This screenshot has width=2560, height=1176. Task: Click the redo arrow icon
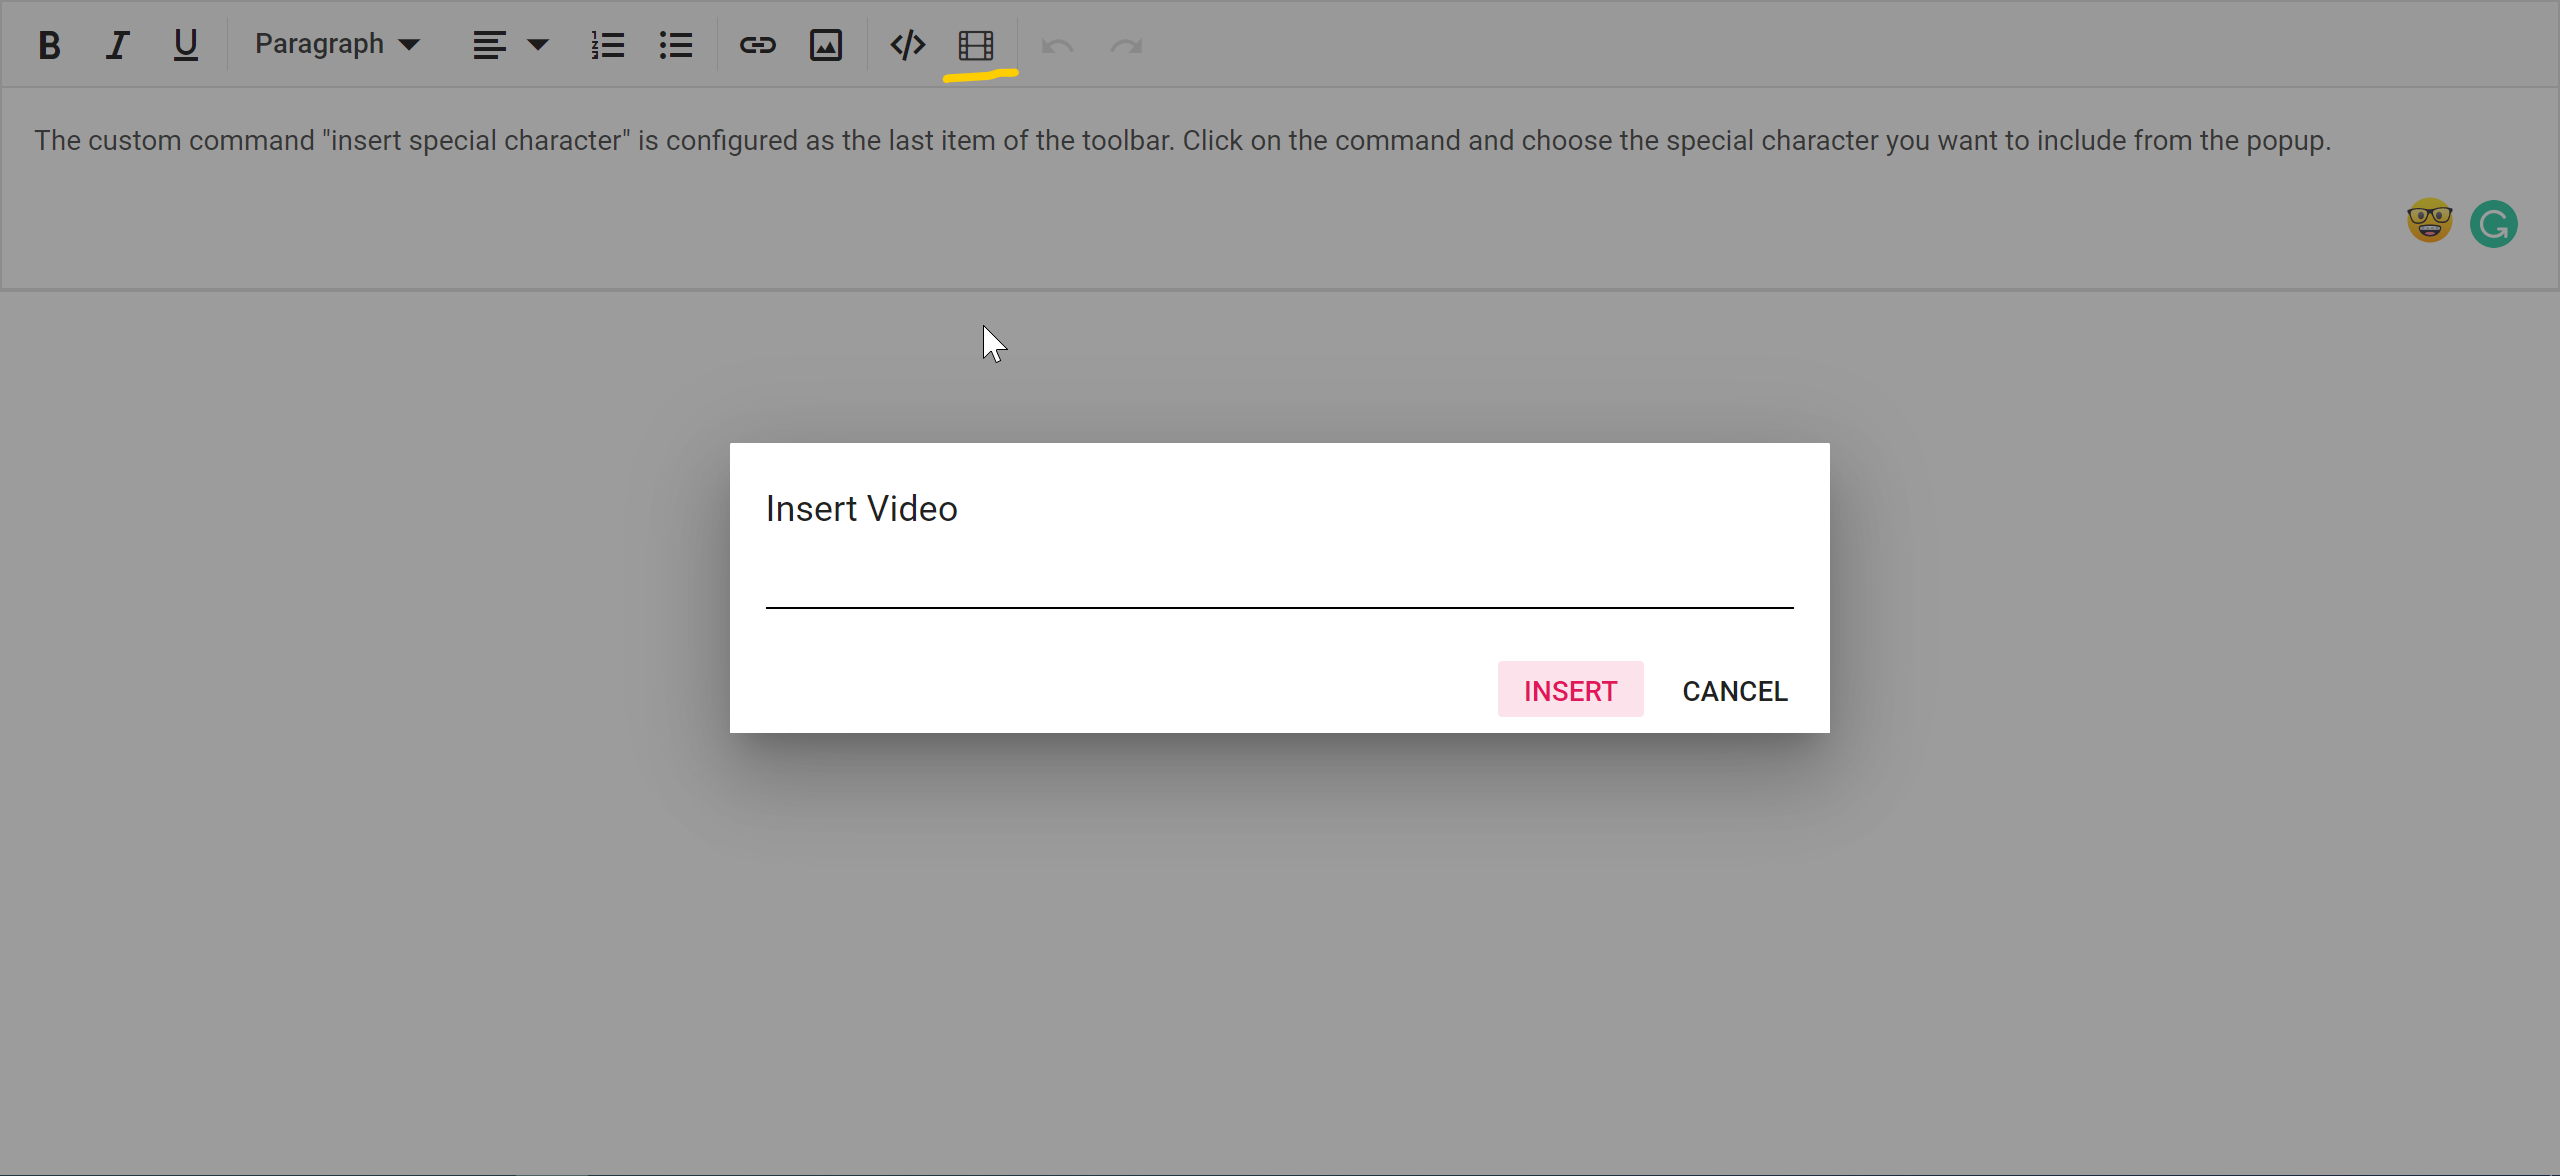tap(1126, 46)
